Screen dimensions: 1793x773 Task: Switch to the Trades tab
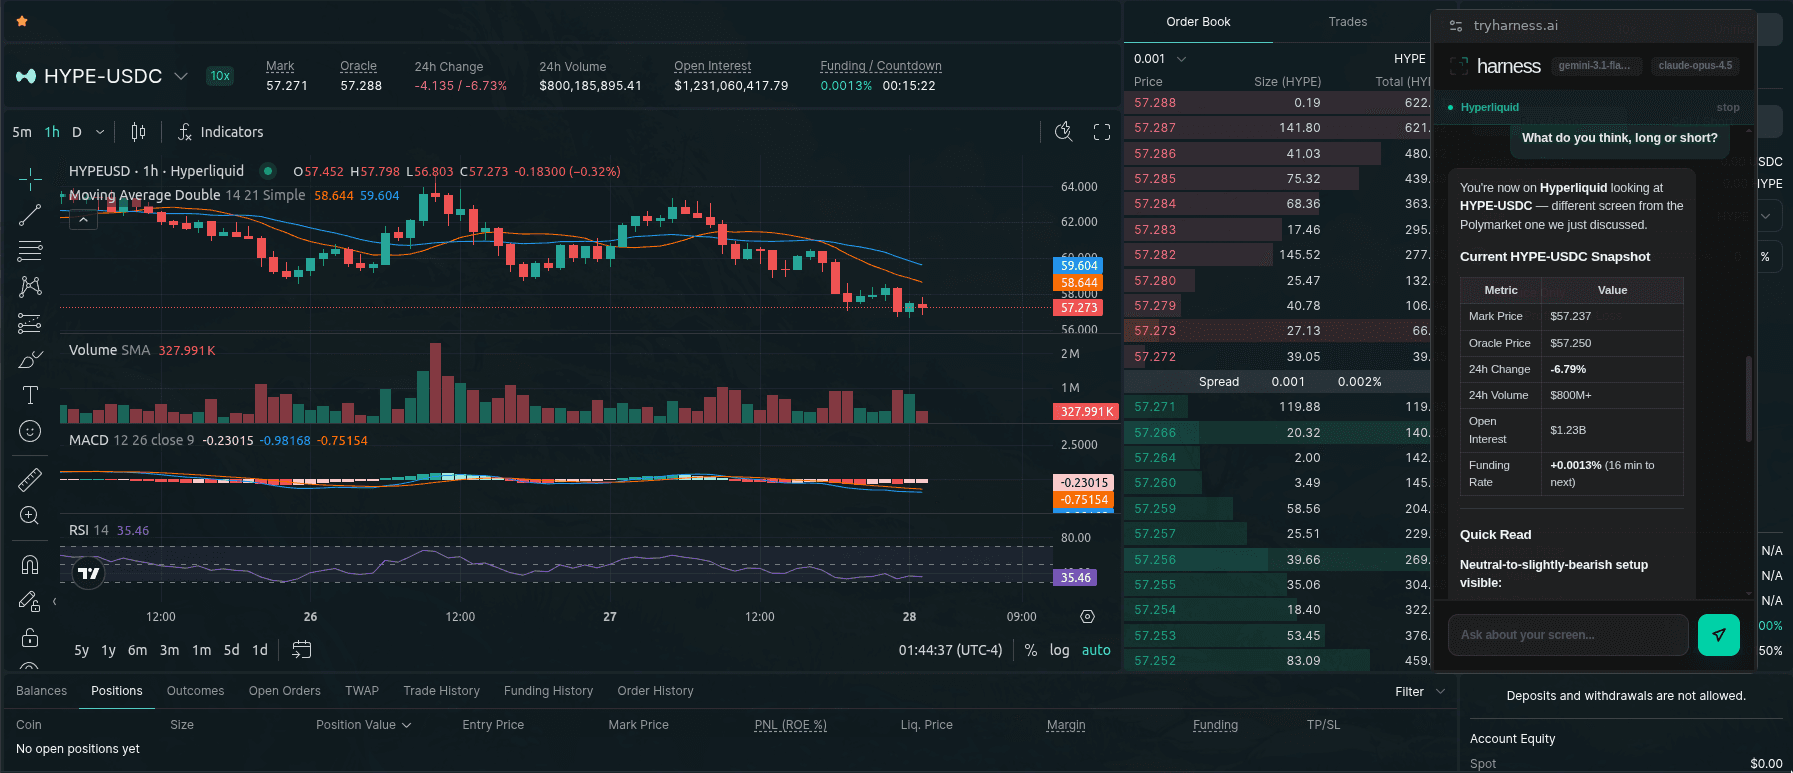click(1347, 22)
